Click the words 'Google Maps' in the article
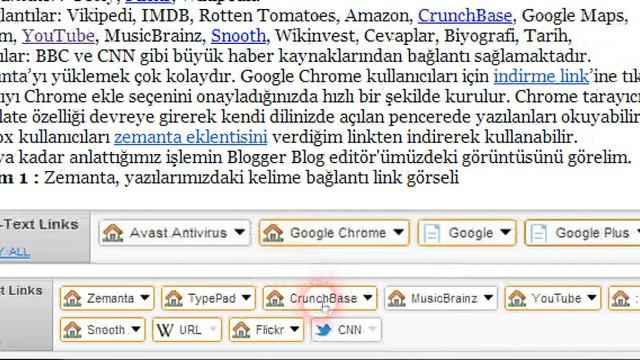Image resolution: width=640 pixels, height=360 pixels. coord(573,16)
